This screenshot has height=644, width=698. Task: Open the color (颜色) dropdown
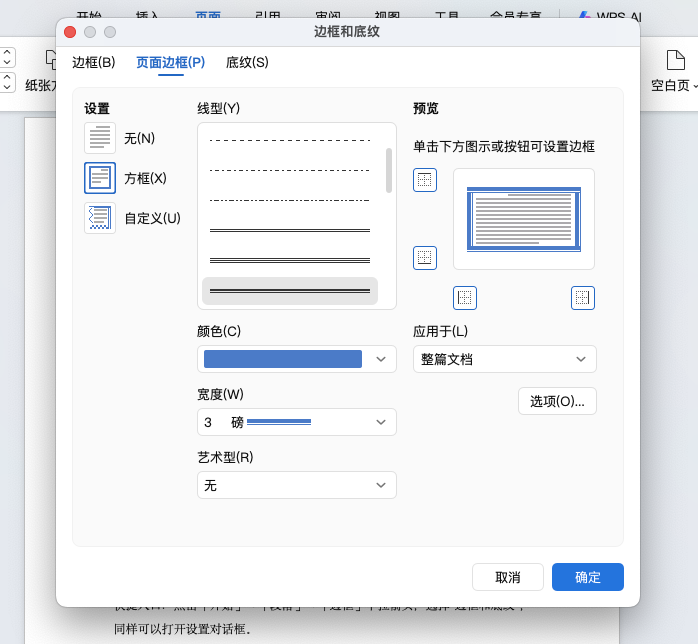297,359
